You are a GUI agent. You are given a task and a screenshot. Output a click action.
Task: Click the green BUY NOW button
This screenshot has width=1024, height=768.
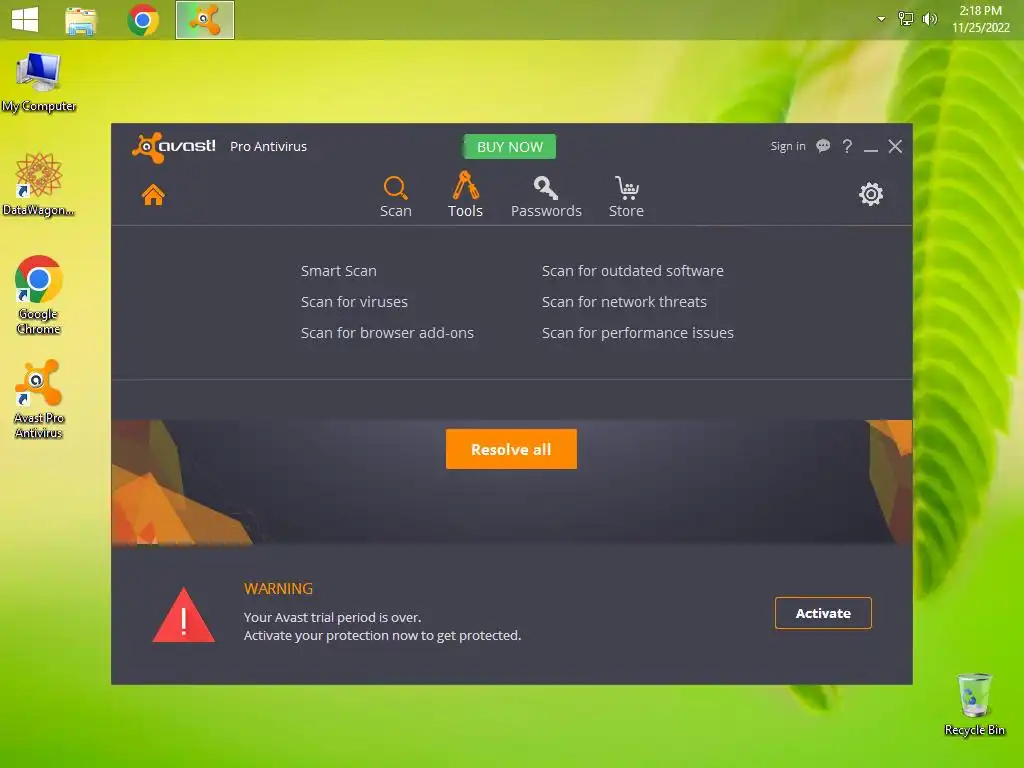click(x=509, y=146)
